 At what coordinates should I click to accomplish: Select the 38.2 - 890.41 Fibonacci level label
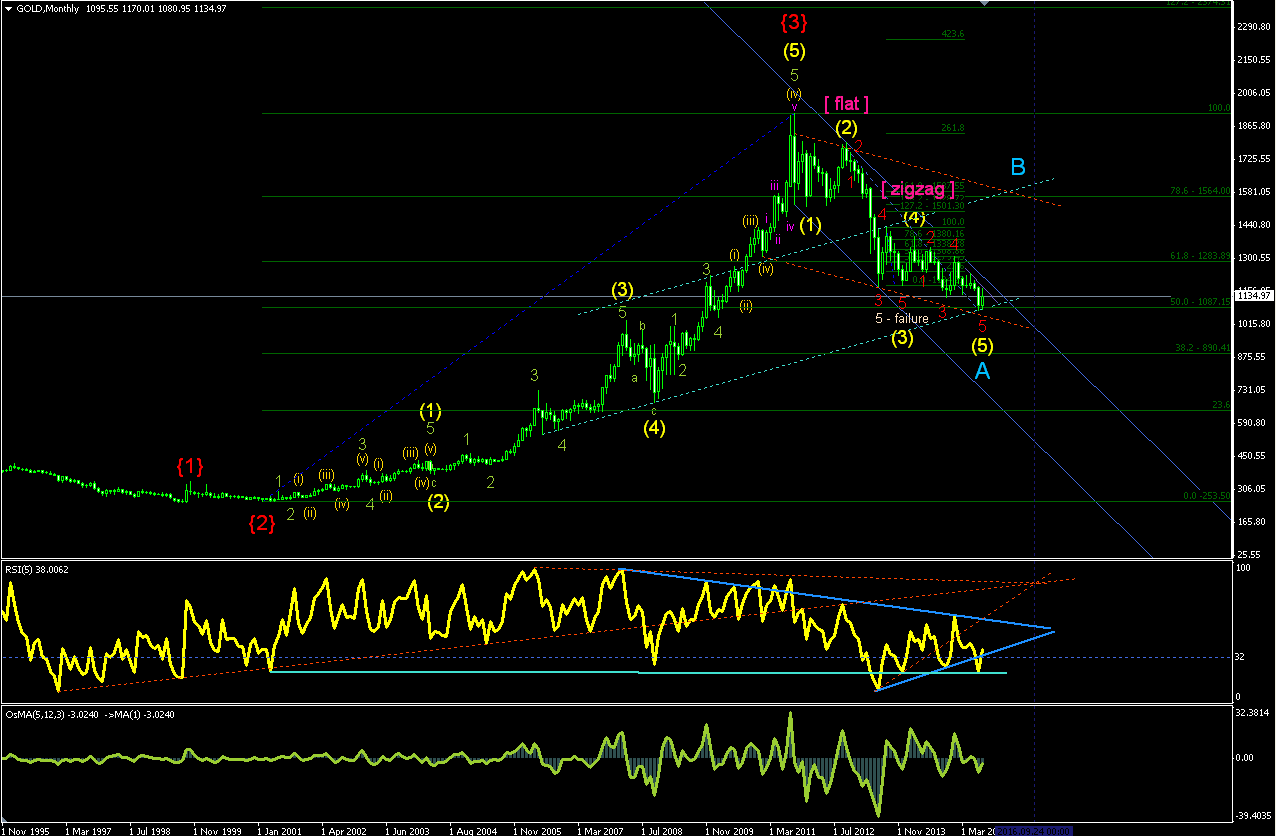[x=1201, y=348]
